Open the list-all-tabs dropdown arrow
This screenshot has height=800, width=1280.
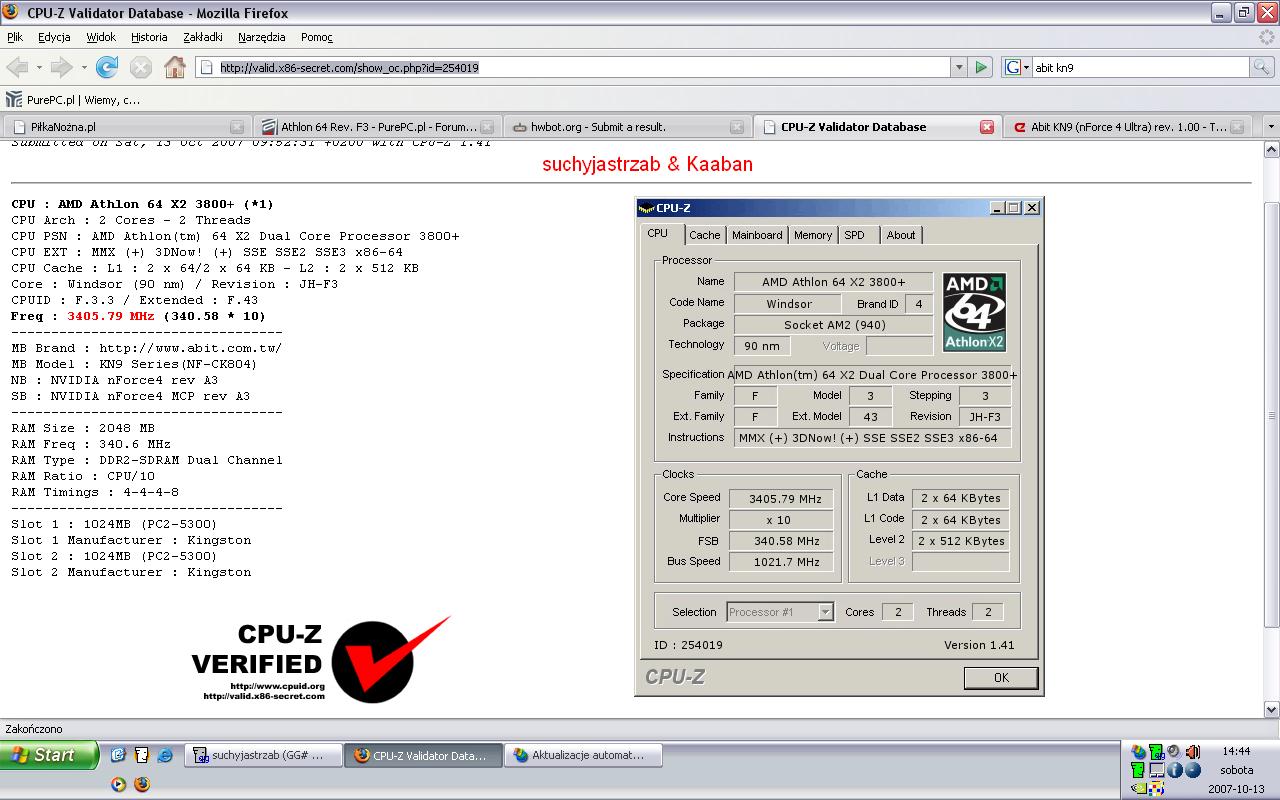1271,127
